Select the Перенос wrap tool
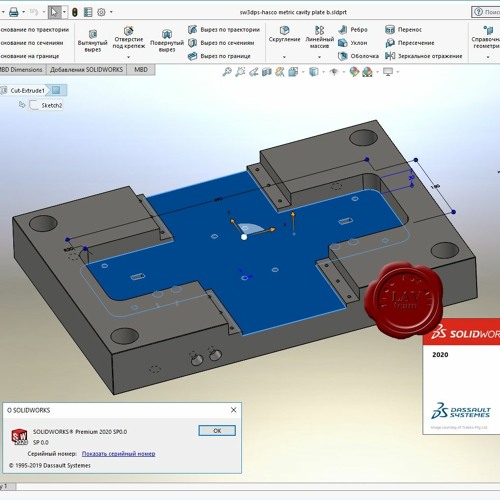The image size is (500, 500). (x=404, y=30)
